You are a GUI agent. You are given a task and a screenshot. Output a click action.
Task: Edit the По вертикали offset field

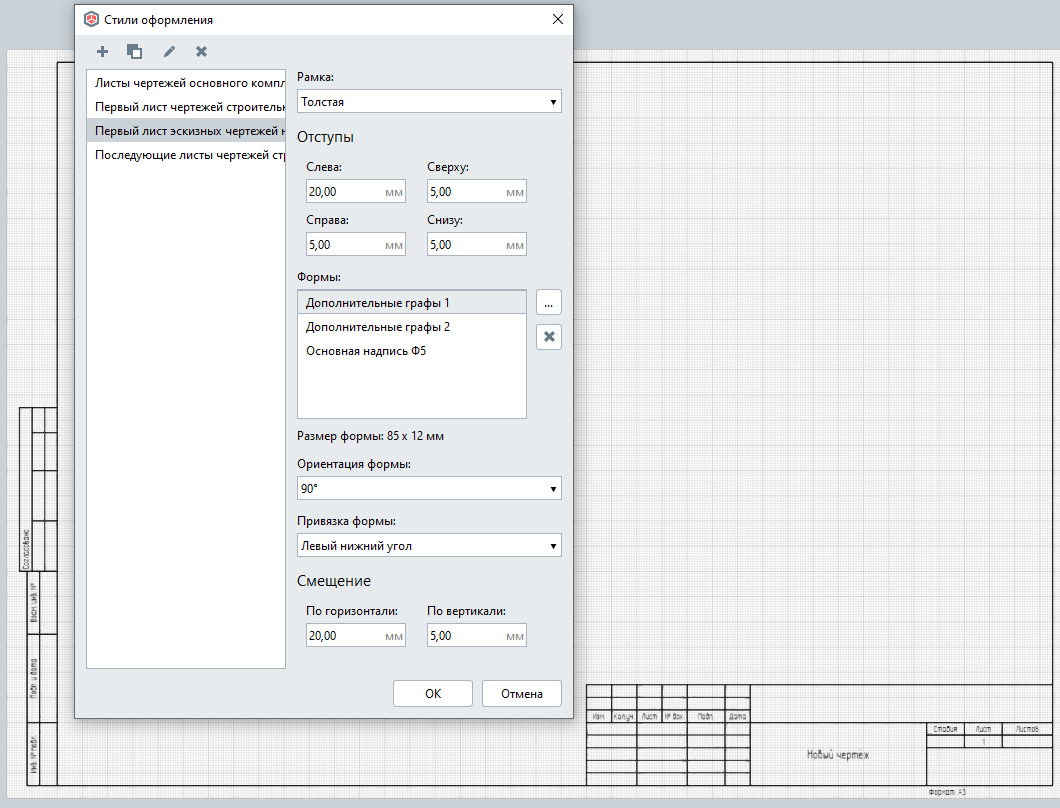point(477,636)
